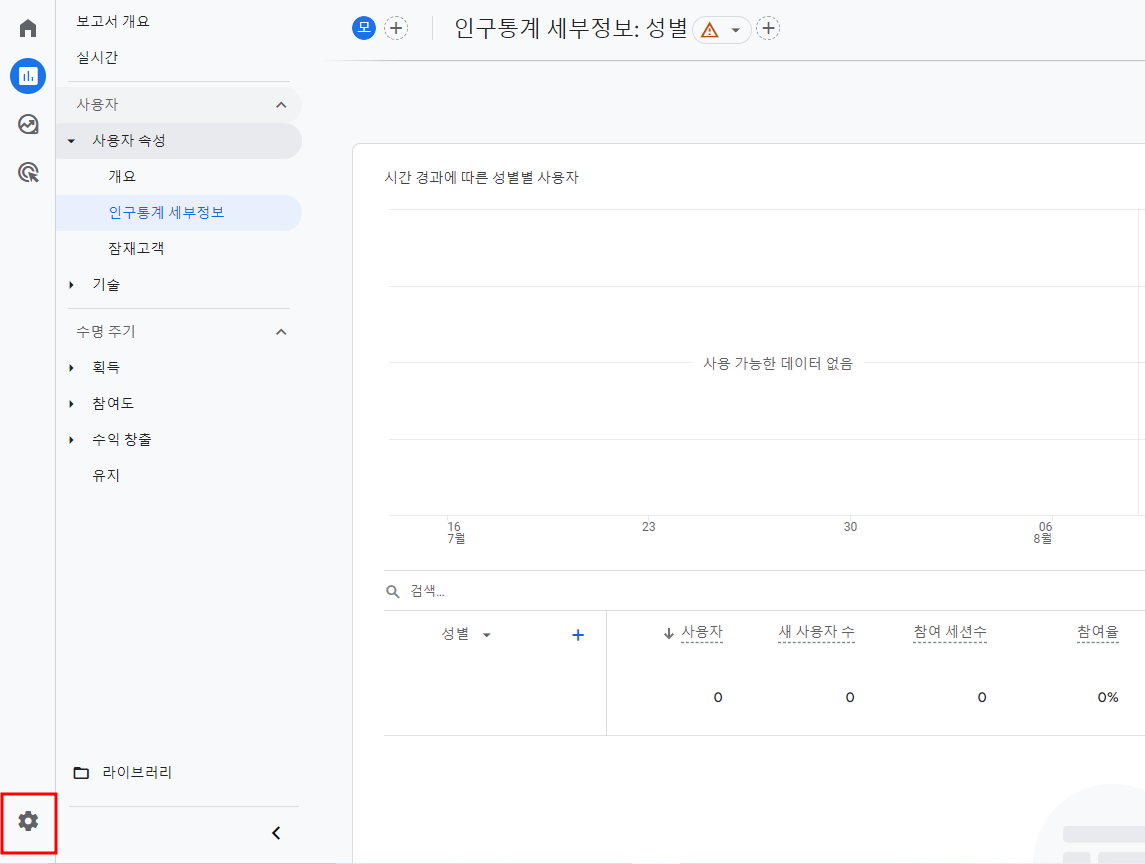Click the 획득 label in 수명 주기
1145x864 pixels.
106,367
